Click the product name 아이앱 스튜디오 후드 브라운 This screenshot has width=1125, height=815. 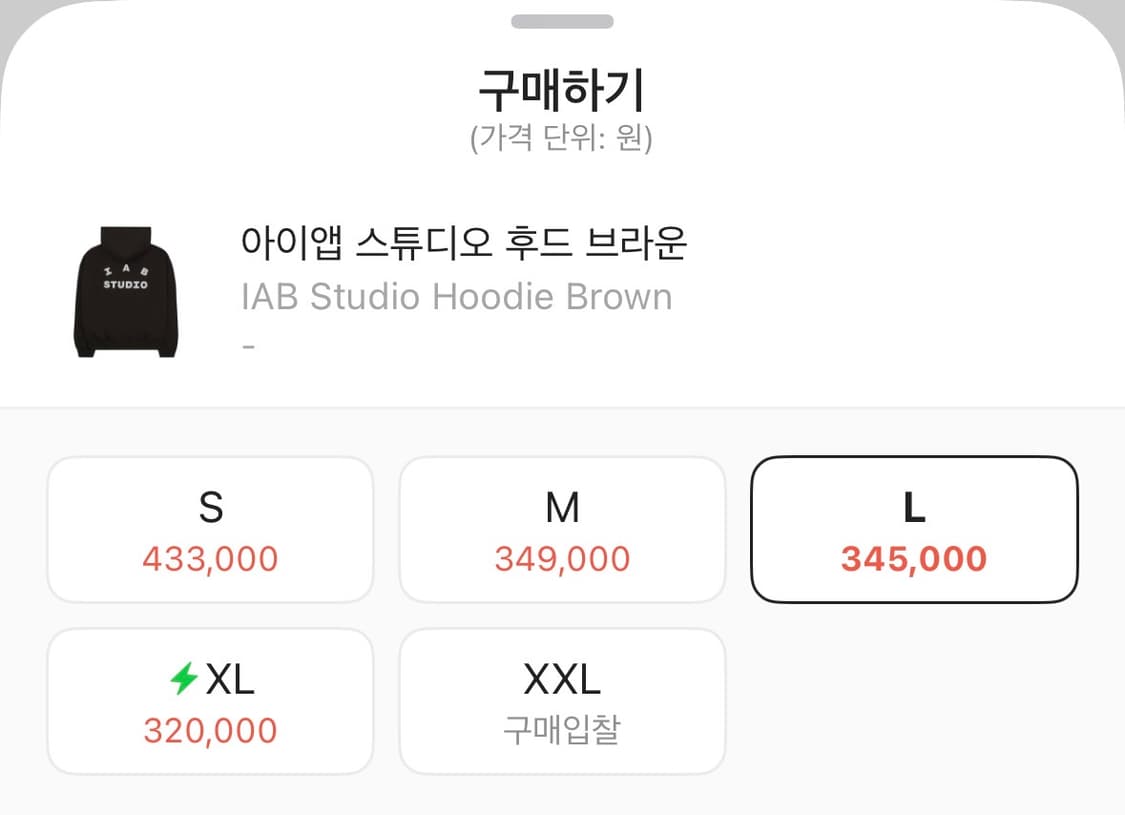(x=464, y=244)
